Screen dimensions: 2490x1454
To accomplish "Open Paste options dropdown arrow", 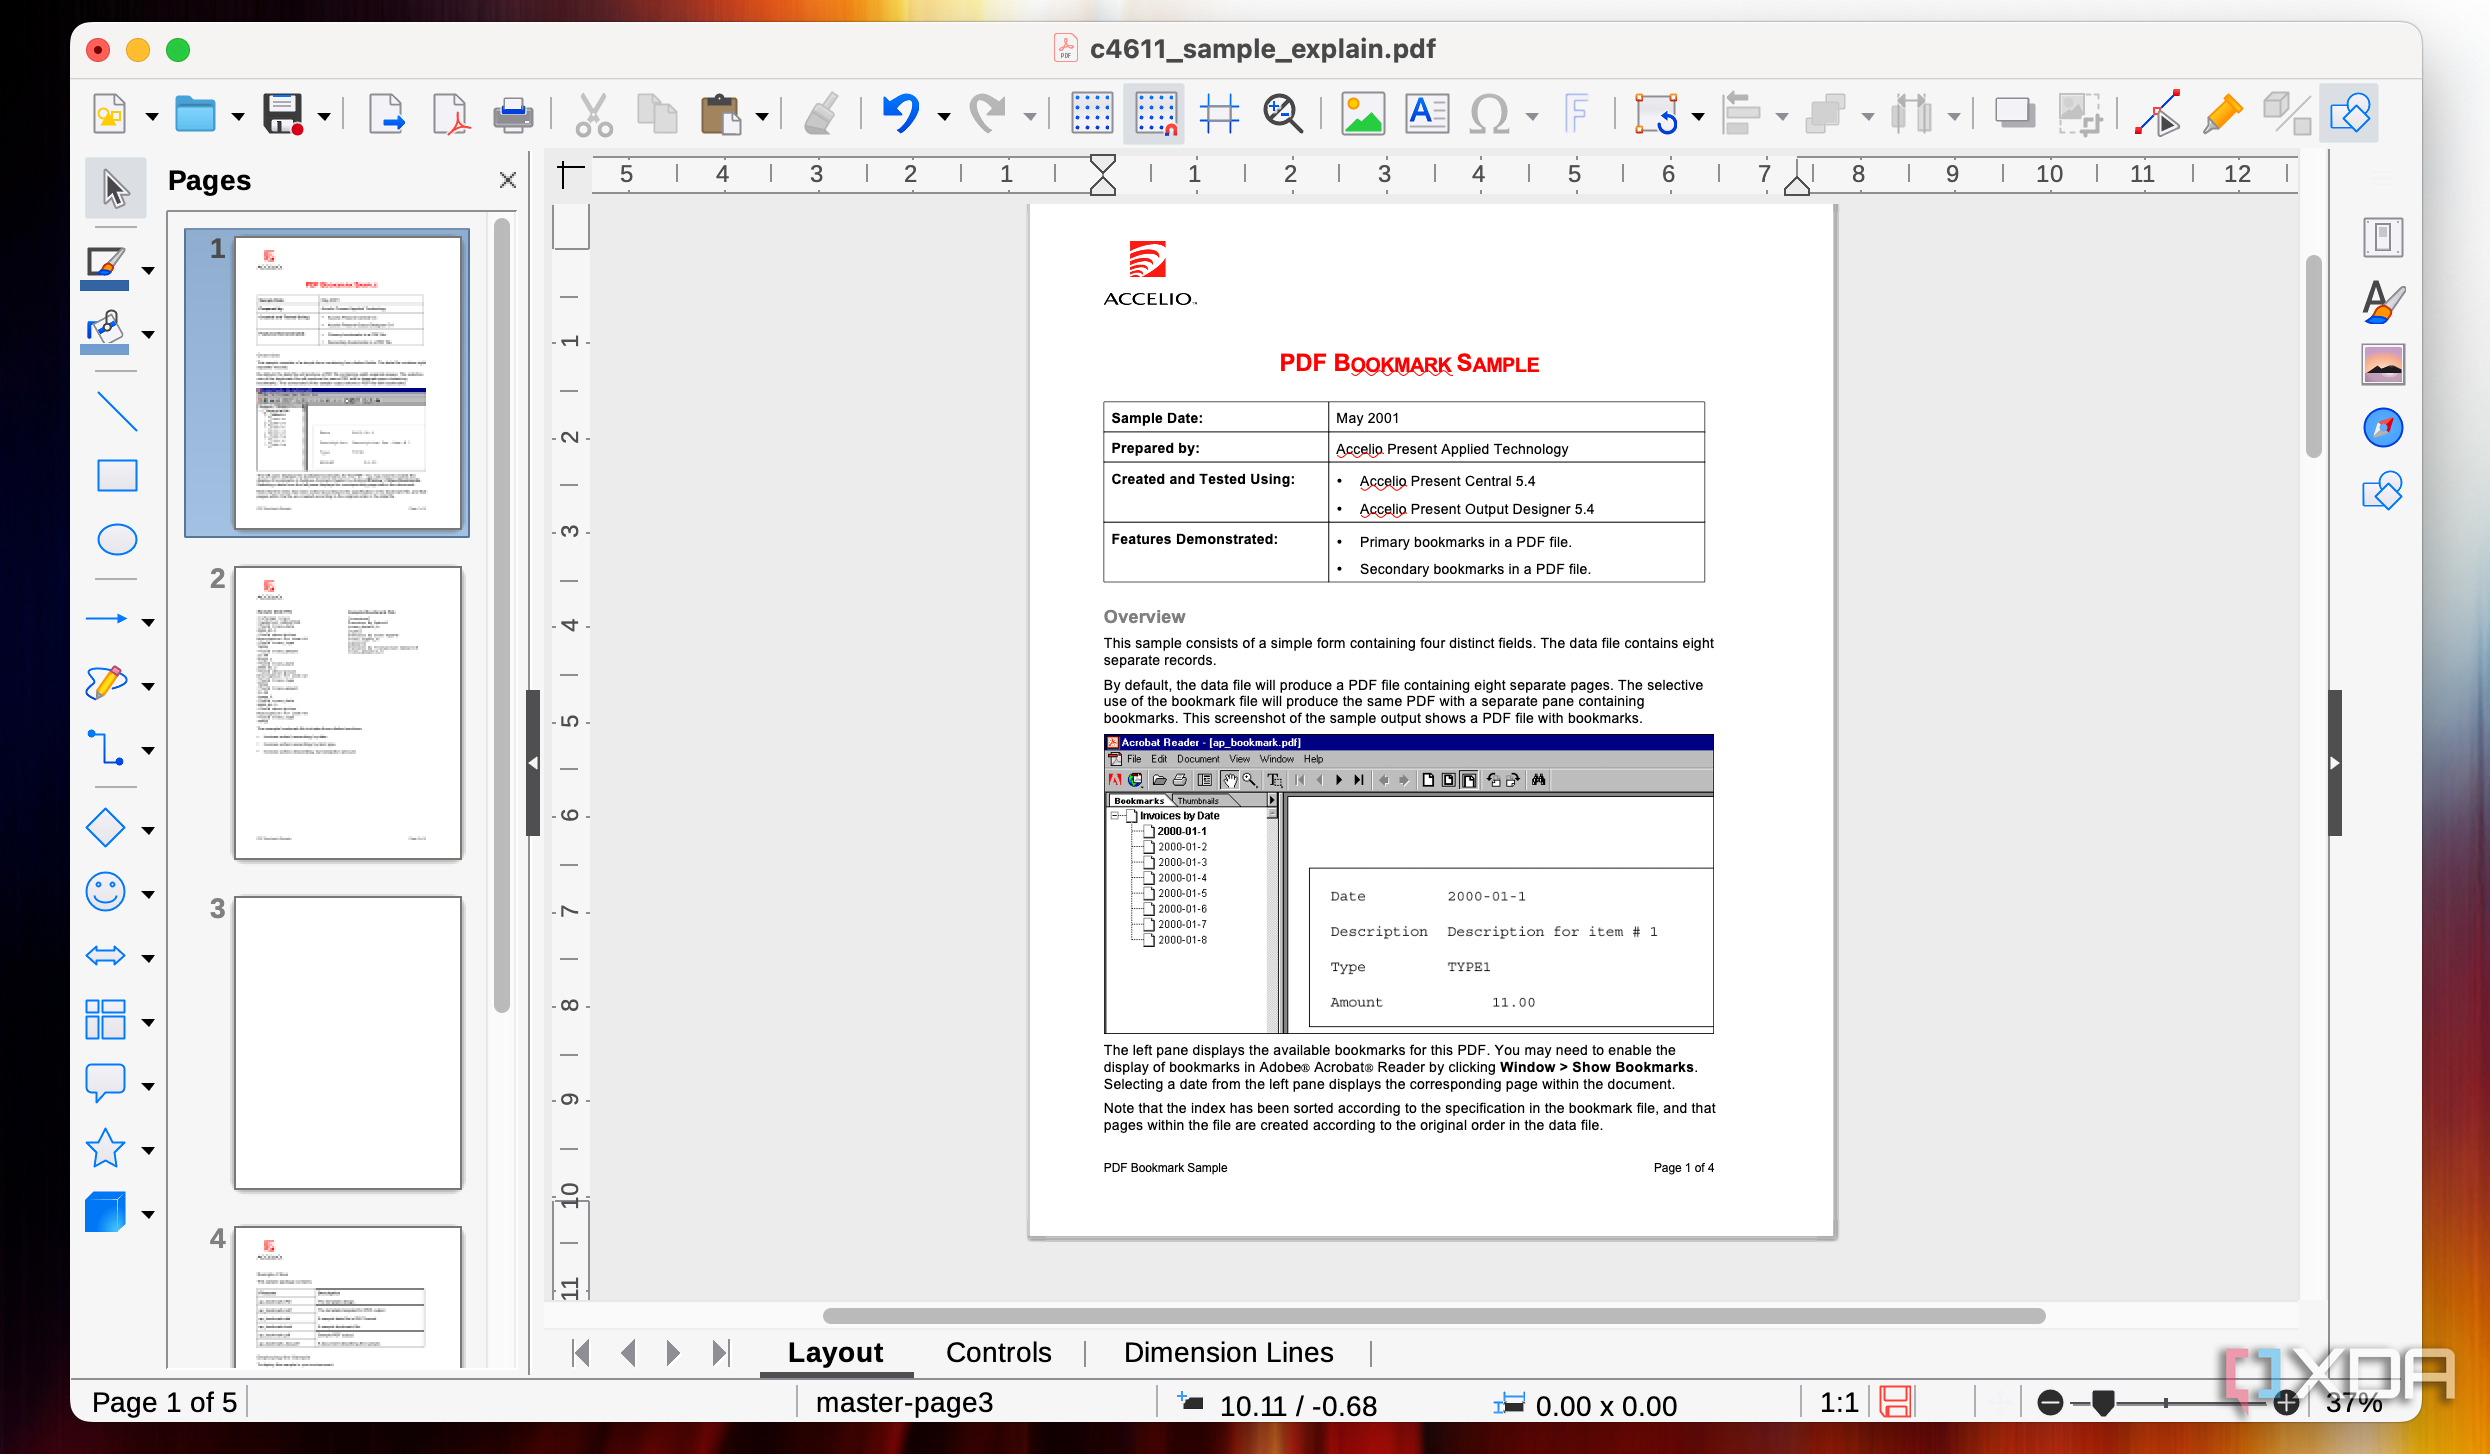I will 762,117.
